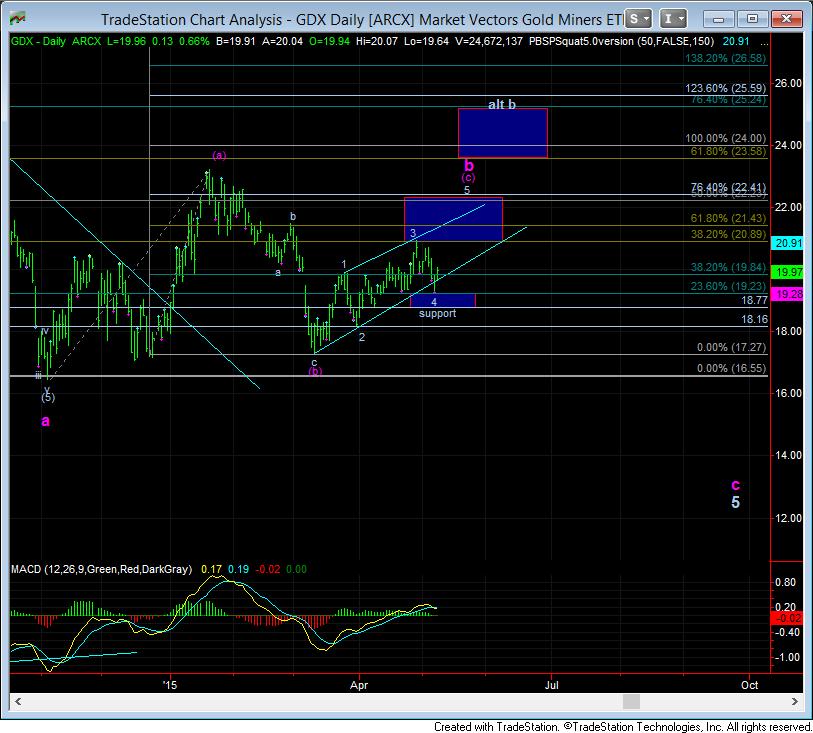The width and height of the screenshot is (813, 733).
Task: Open the I interval-link dropdown in title bar
Action: (673, 19)
